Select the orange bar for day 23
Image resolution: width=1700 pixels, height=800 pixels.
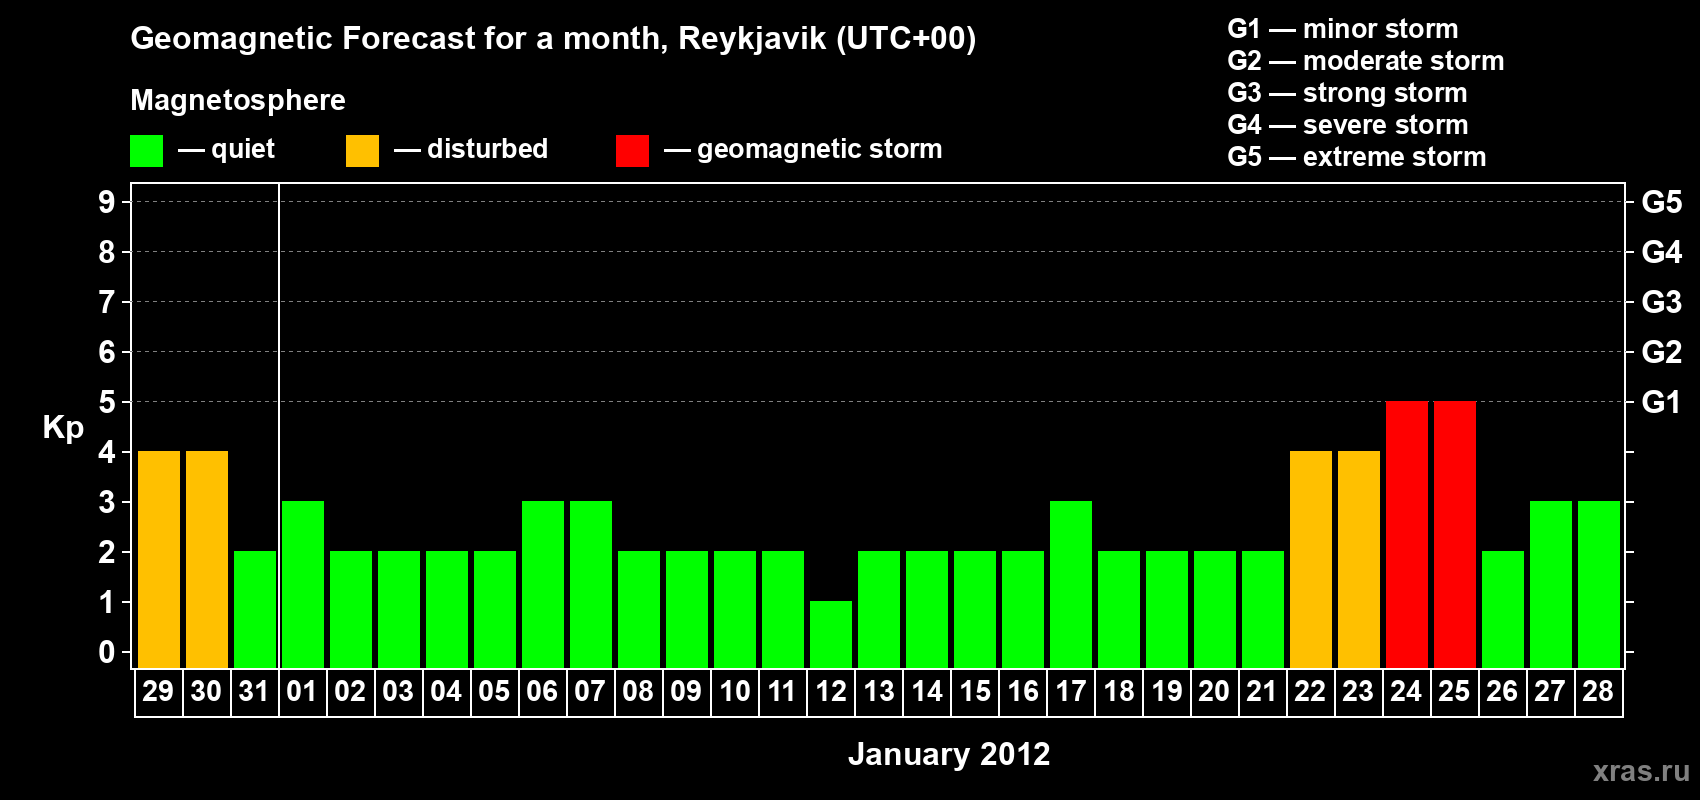[x=1359, y=559]
